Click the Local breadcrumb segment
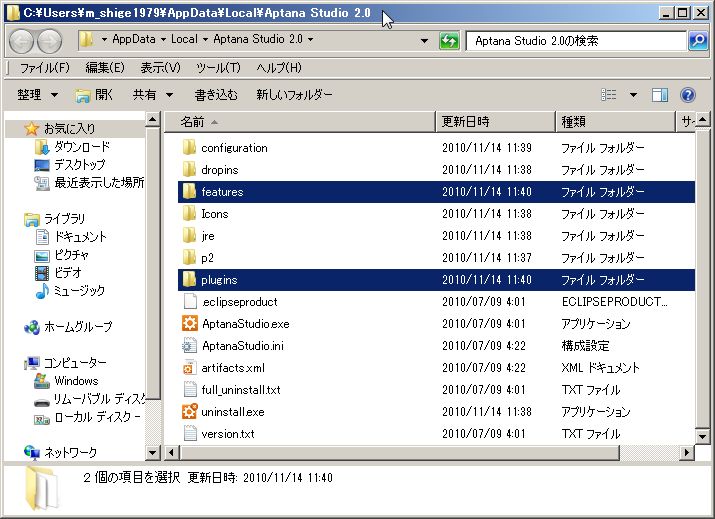The width and height of the screenshot is (715, 519). point(184,39)
